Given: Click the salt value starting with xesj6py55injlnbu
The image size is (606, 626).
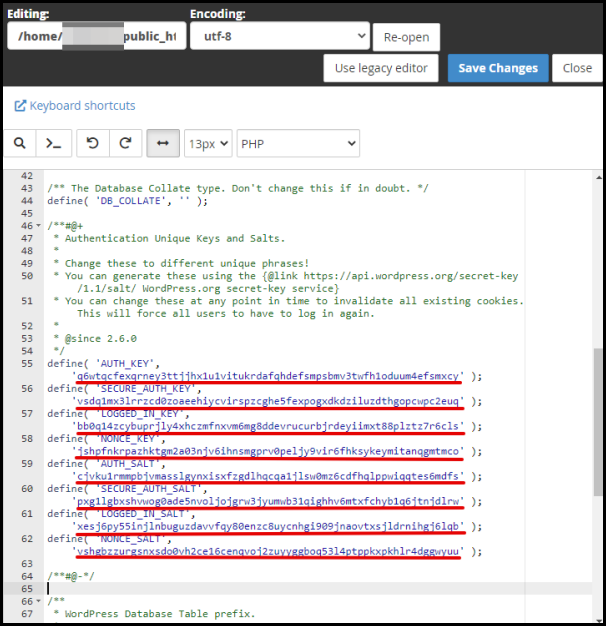Looking at the screenshot, I should point(268,526).
